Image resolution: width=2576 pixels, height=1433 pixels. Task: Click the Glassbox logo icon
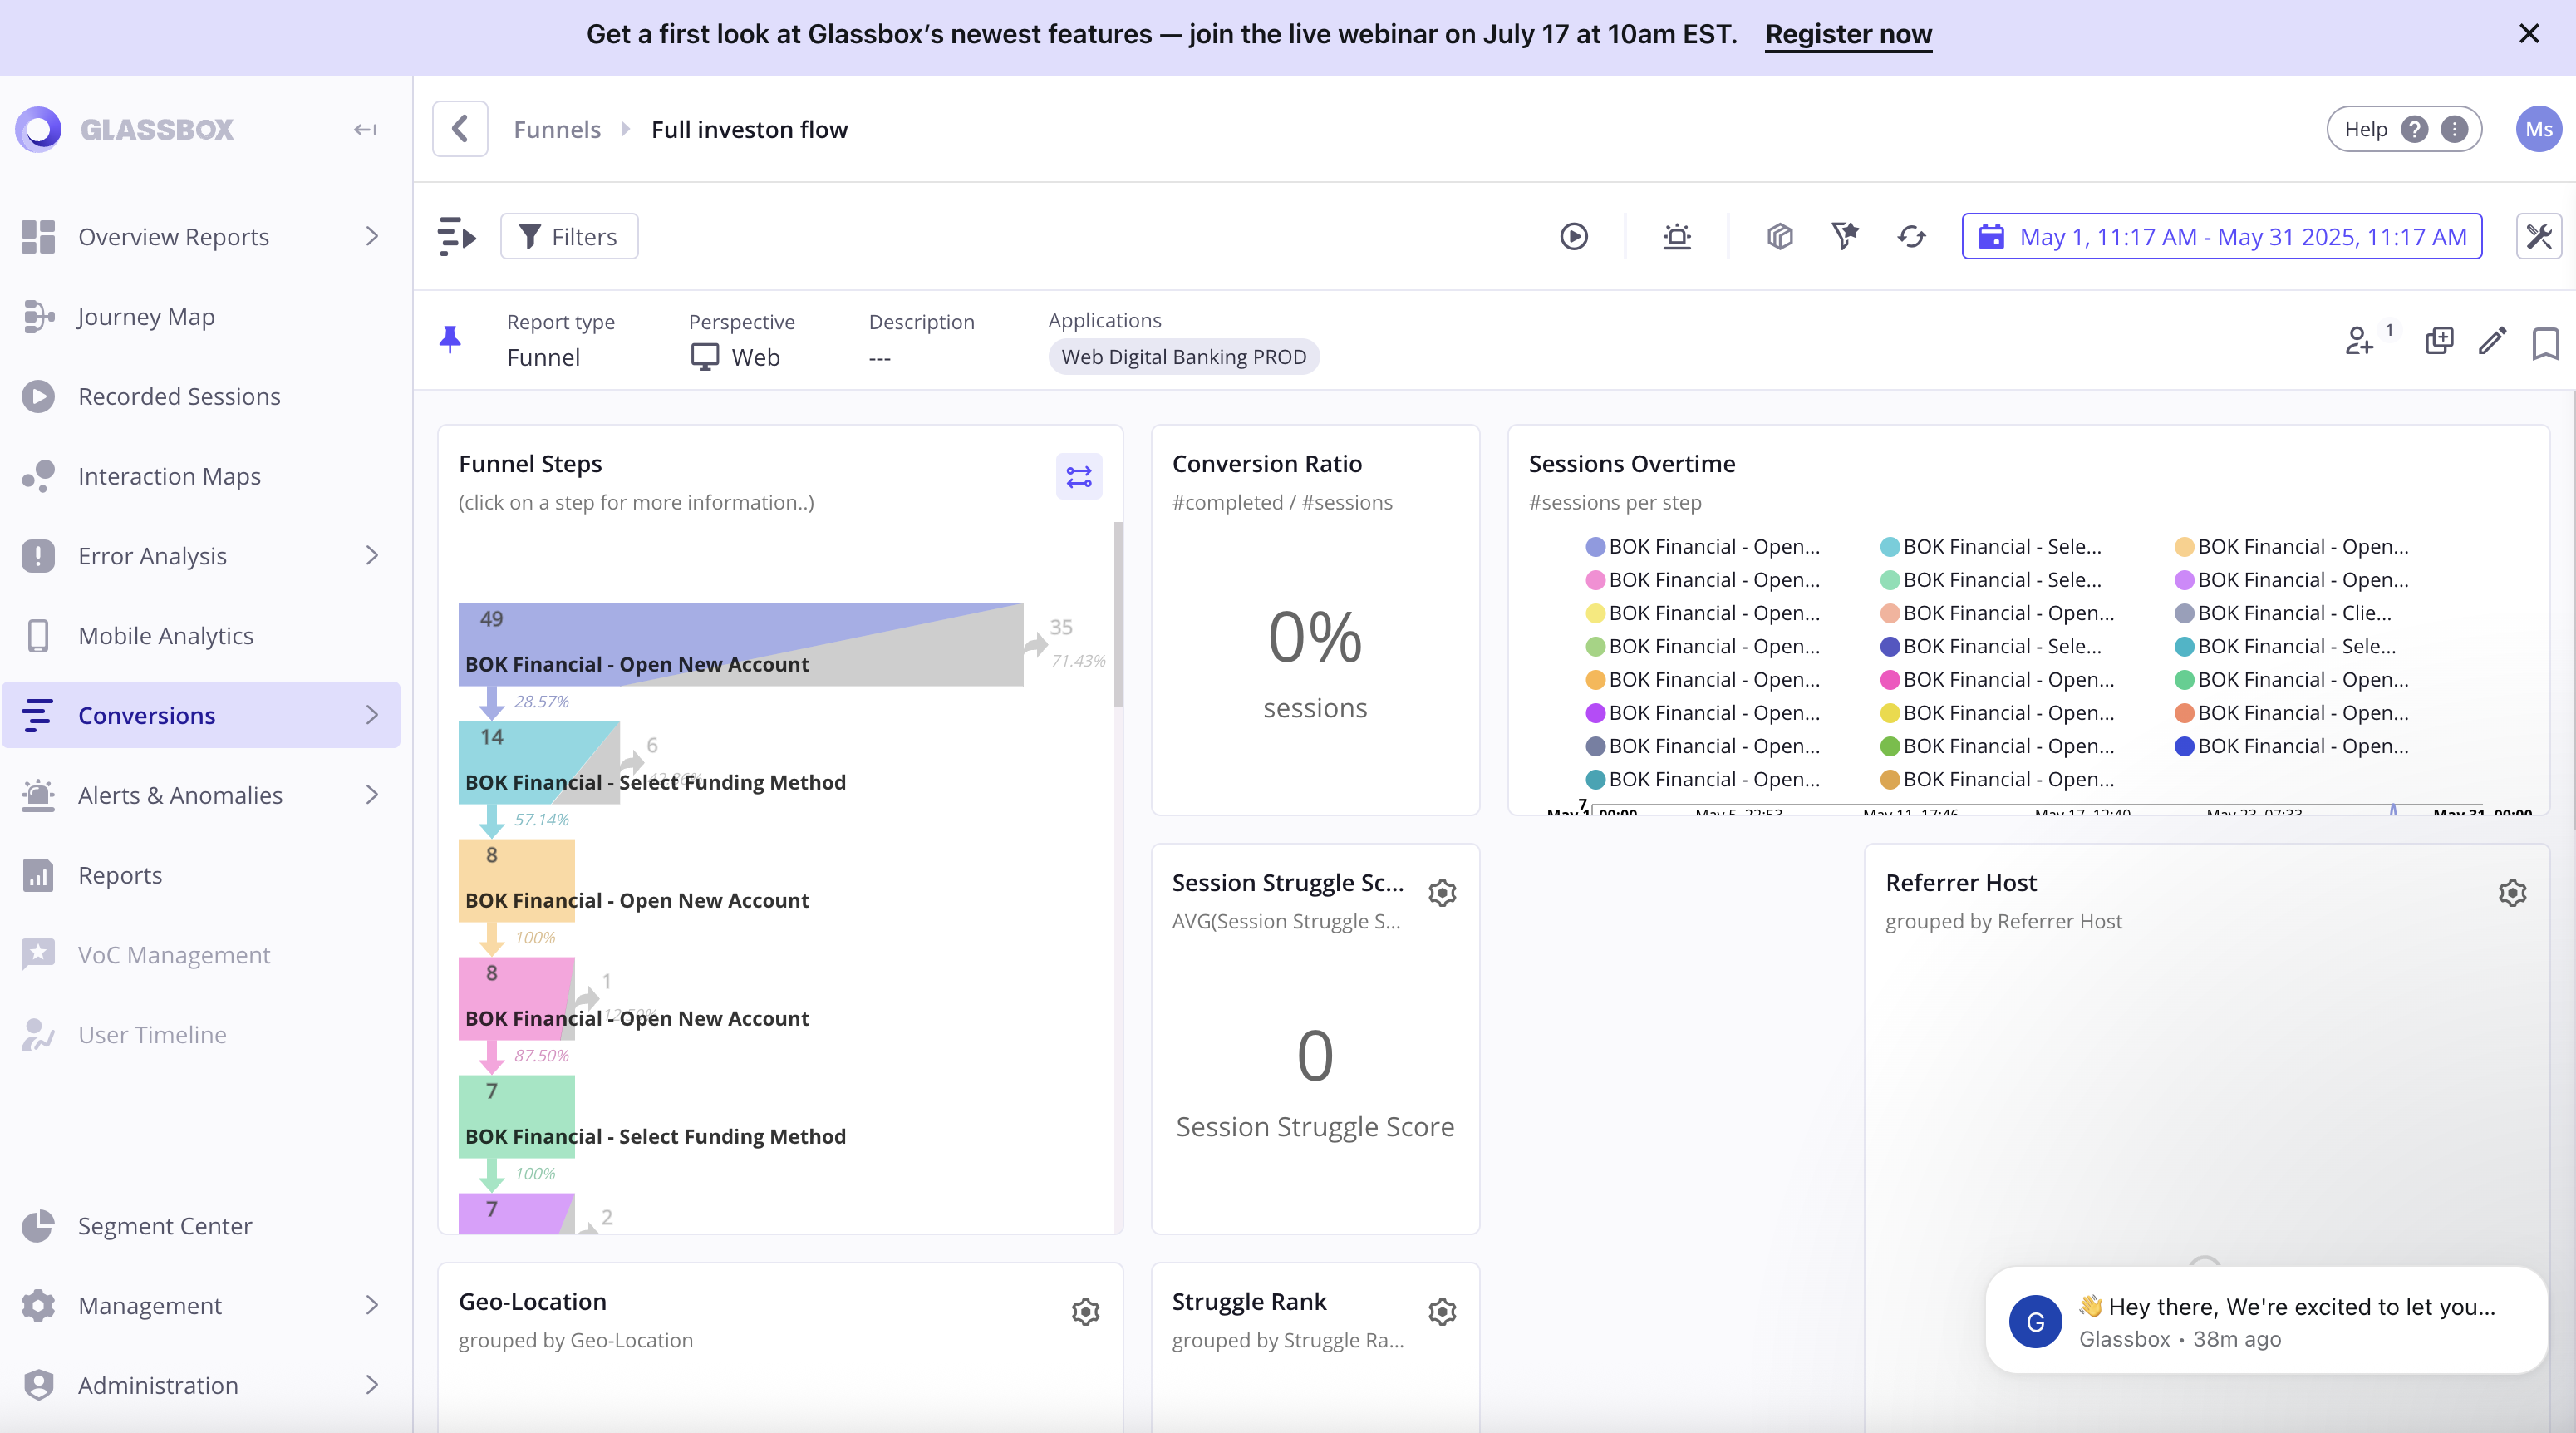click(x=38, y=129)
